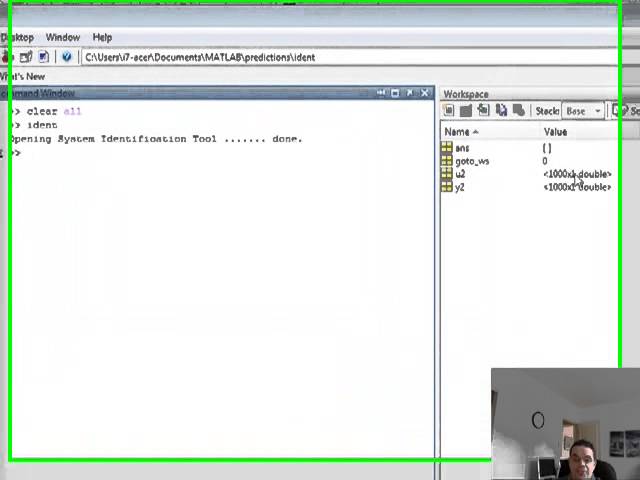Click the ans variable grid icon
This screenshot has width=640, height=480.
447,147
